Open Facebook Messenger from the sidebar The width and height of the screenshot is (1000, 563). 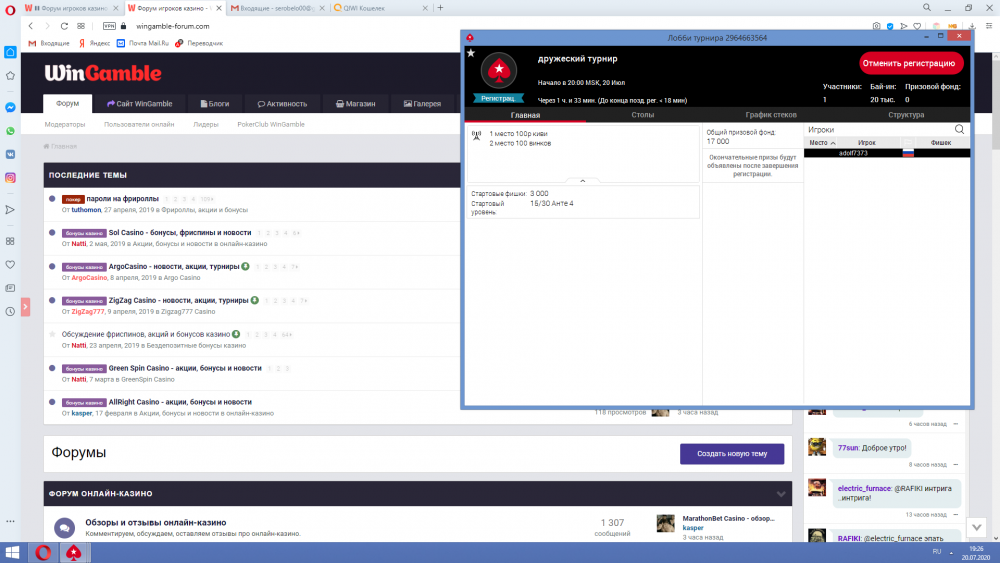(x=10, y=107)
